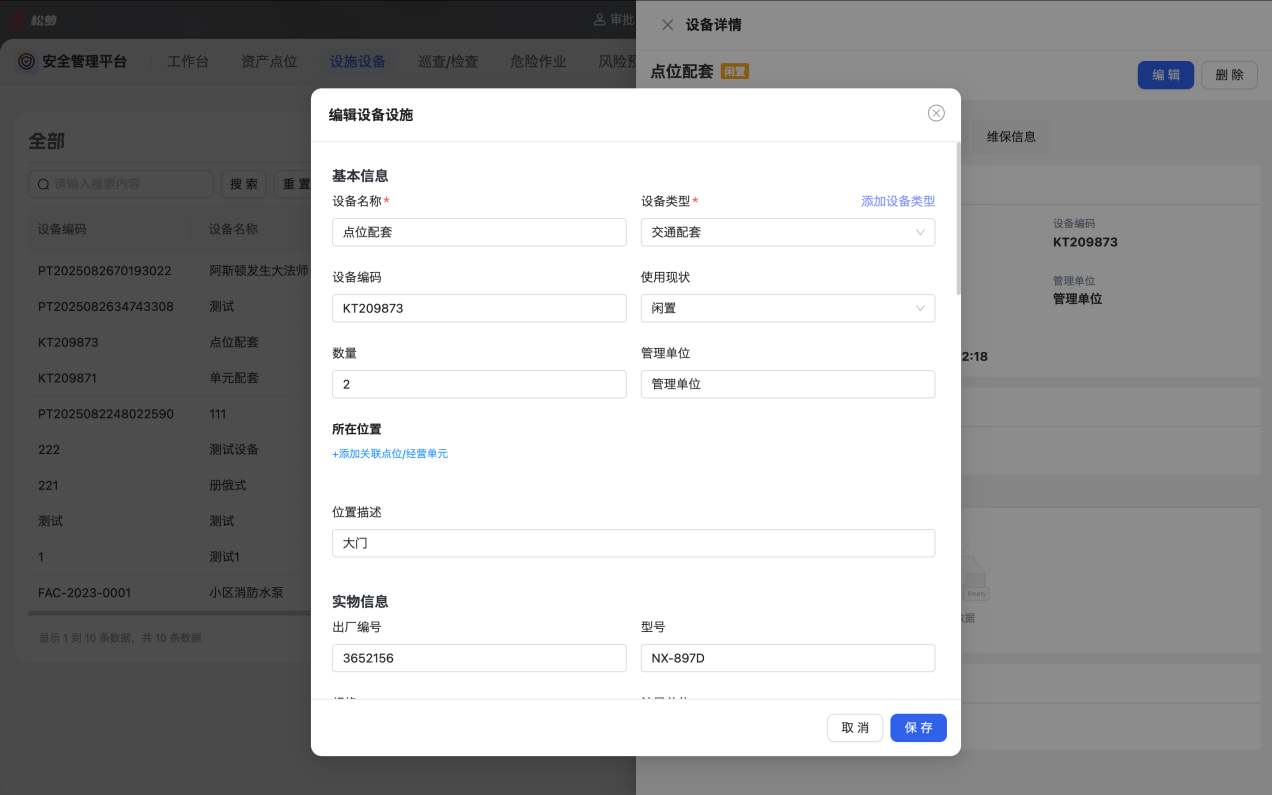Viewport: 1272px width, 795px height.
Task: Select the quantity input field
Action: [479, 384]
